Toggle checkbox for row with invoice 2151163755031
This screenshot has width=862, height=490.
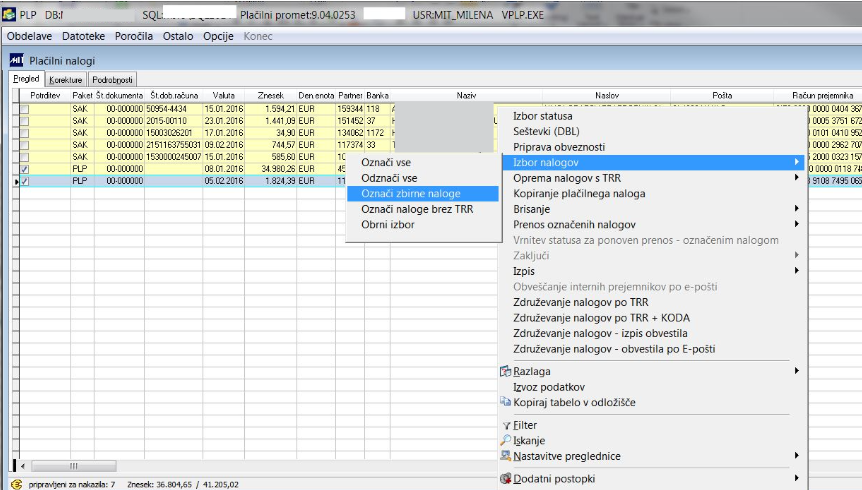click(x=24, y=145)
